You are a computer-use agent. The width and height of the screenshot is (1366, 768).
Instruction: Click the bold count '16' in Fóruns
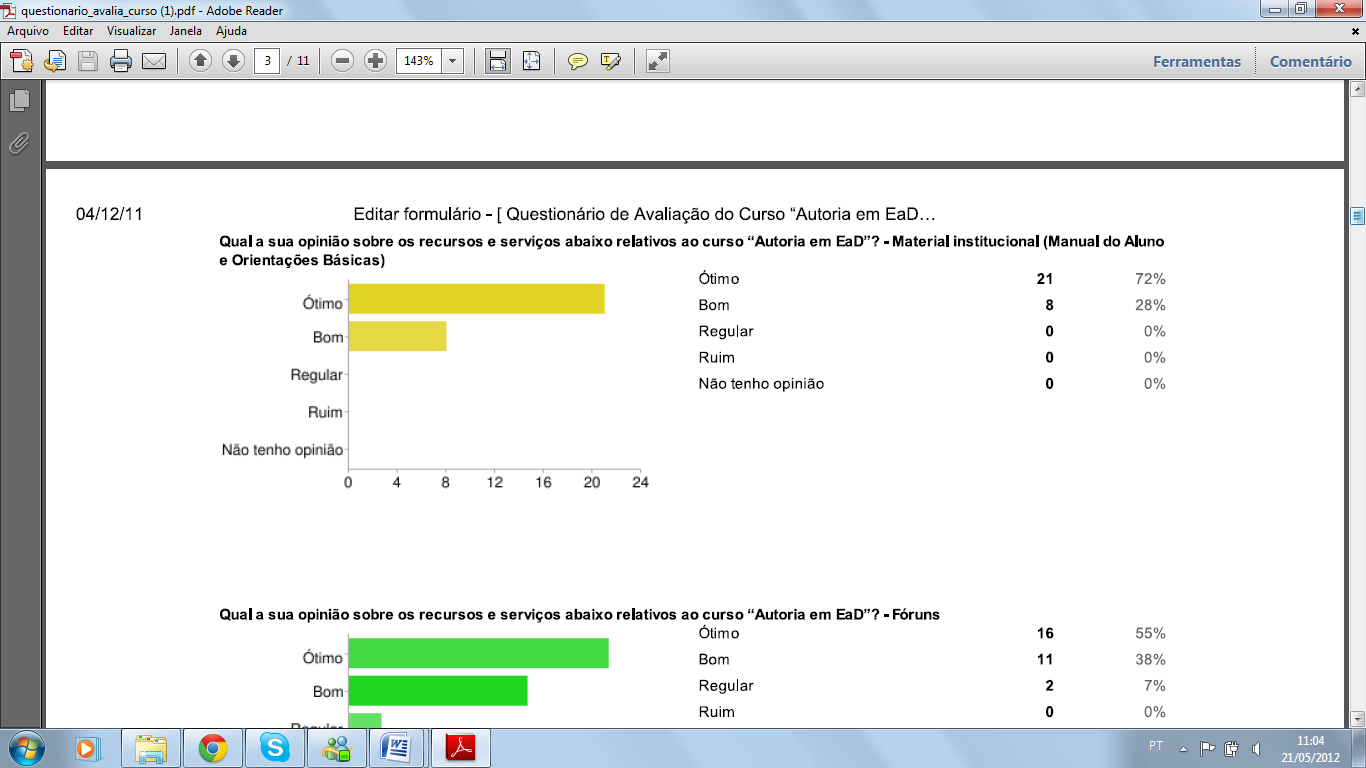(1045, 633)
